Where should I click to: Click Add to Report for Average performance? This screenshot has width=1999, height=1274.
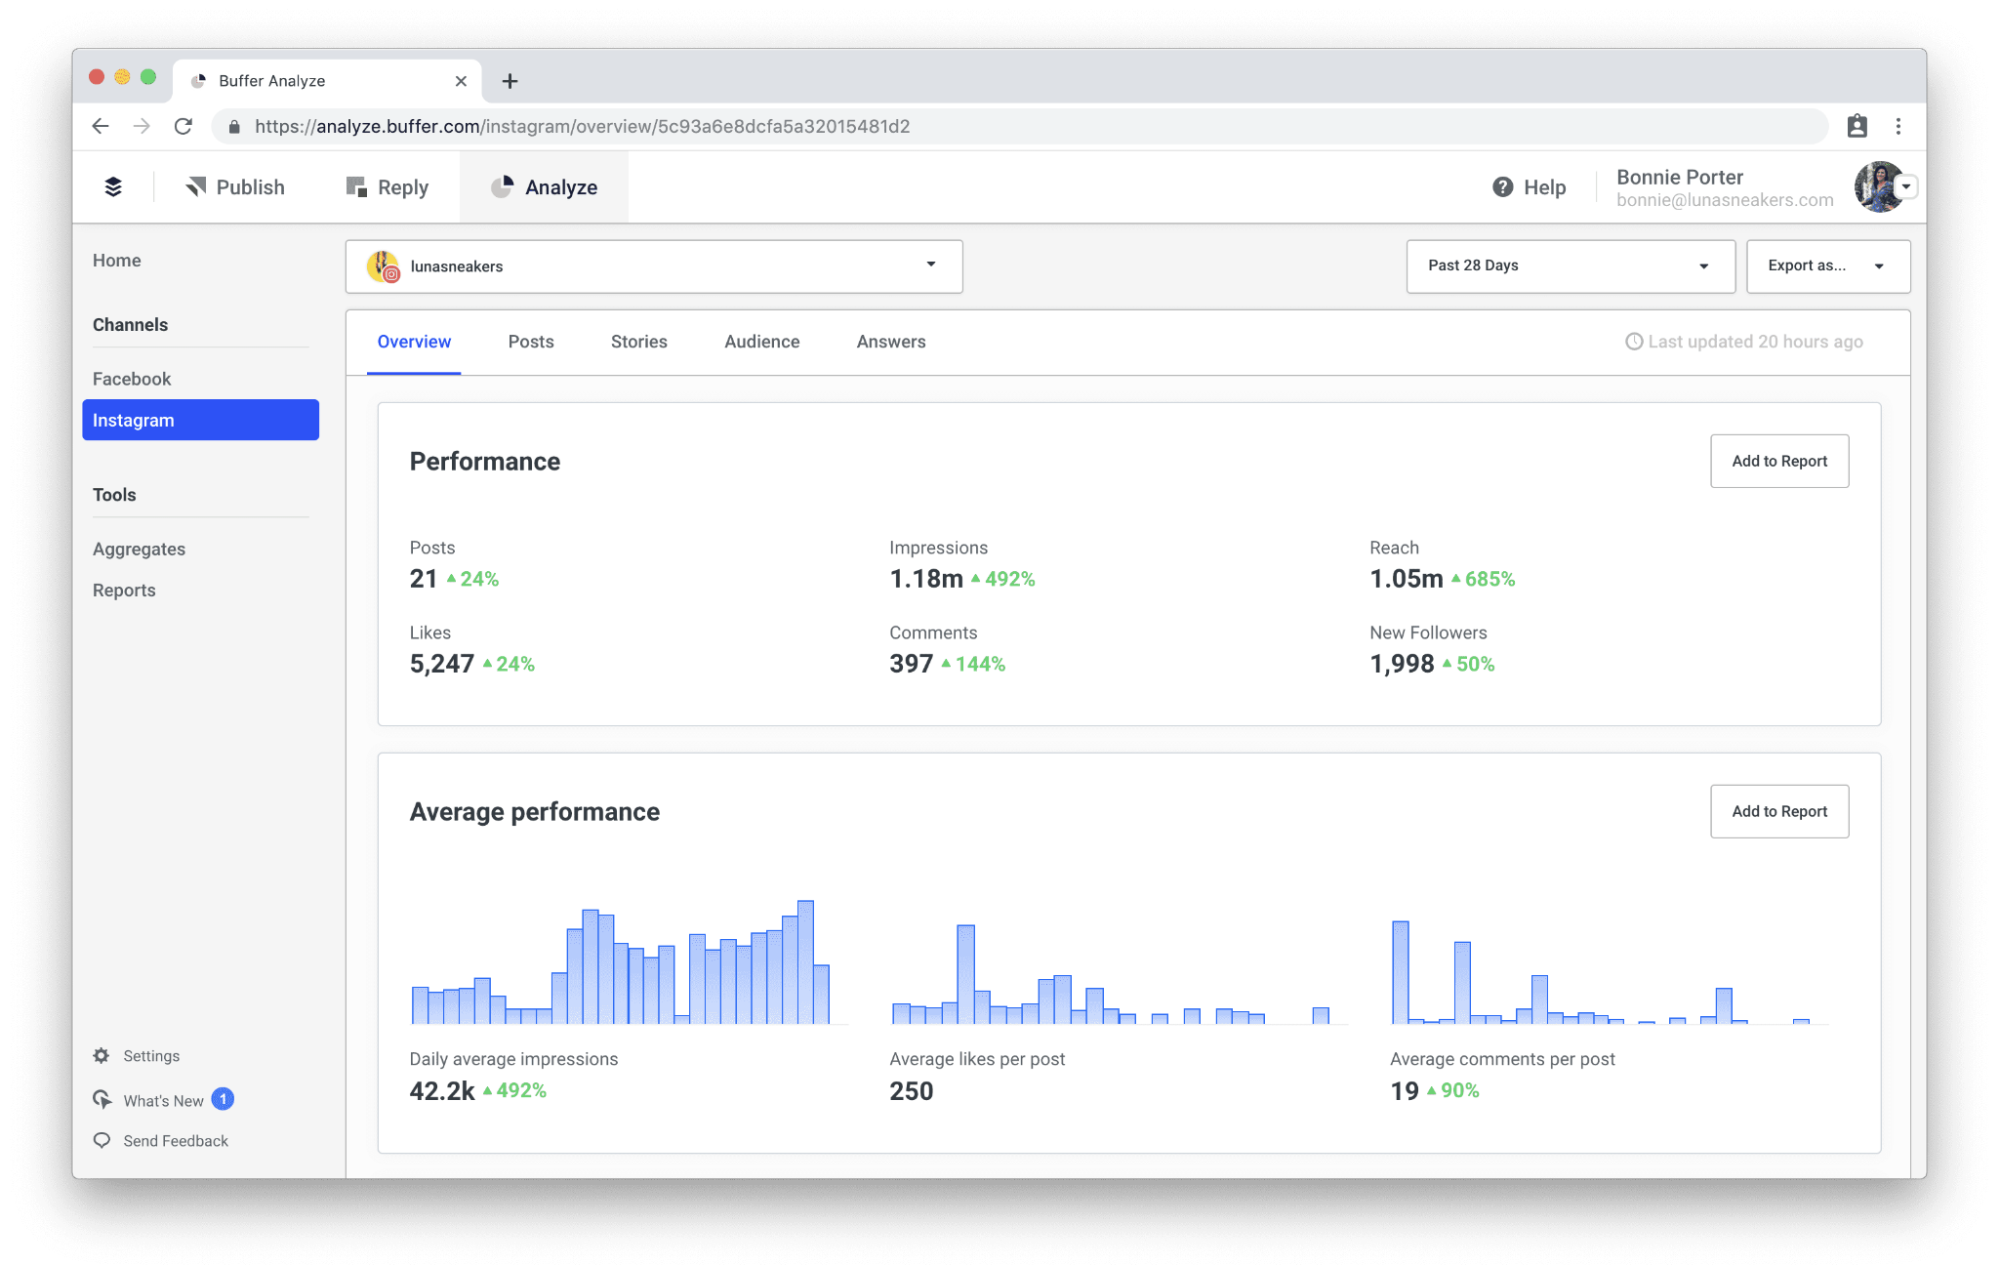point(1779,812)
